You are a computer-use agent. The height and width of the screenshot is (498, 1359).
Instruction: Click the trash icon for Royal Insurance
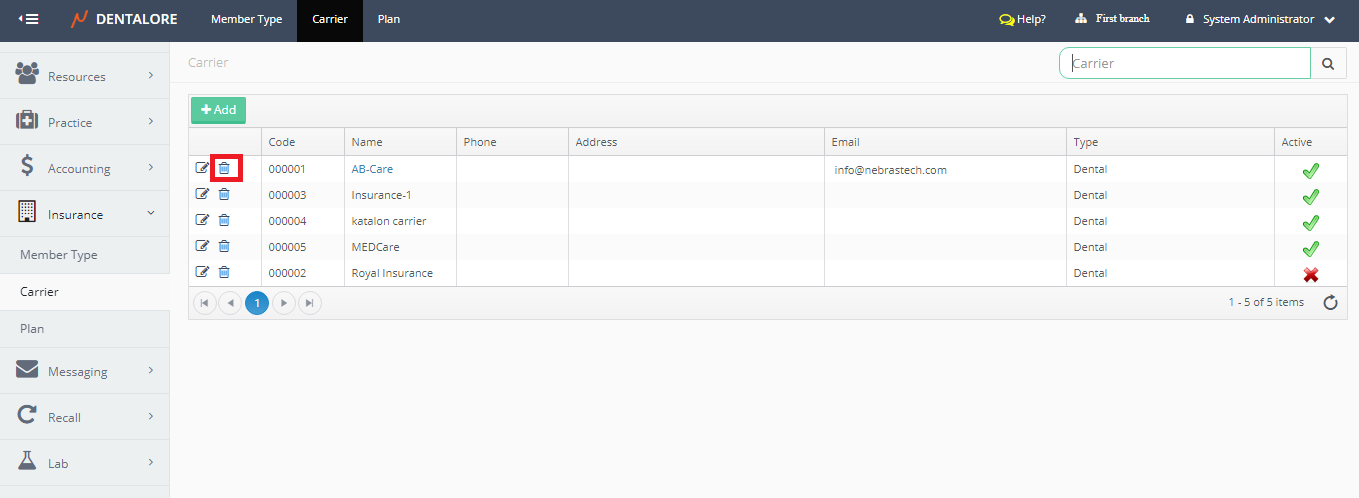(224, 272)
